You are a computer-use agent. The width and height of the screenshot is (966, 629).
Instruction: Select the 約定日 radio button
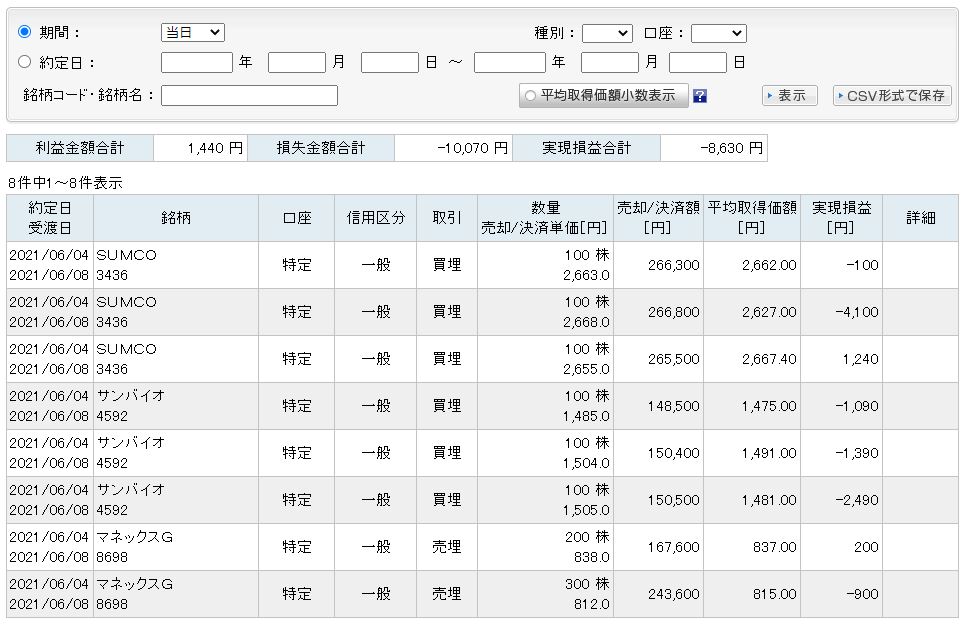point(25,62)
